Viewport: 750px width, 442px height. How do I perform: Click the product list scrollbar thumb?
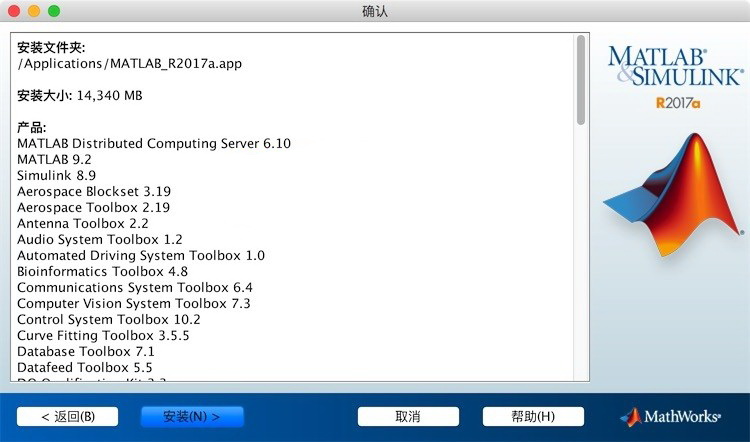point(581,80)
